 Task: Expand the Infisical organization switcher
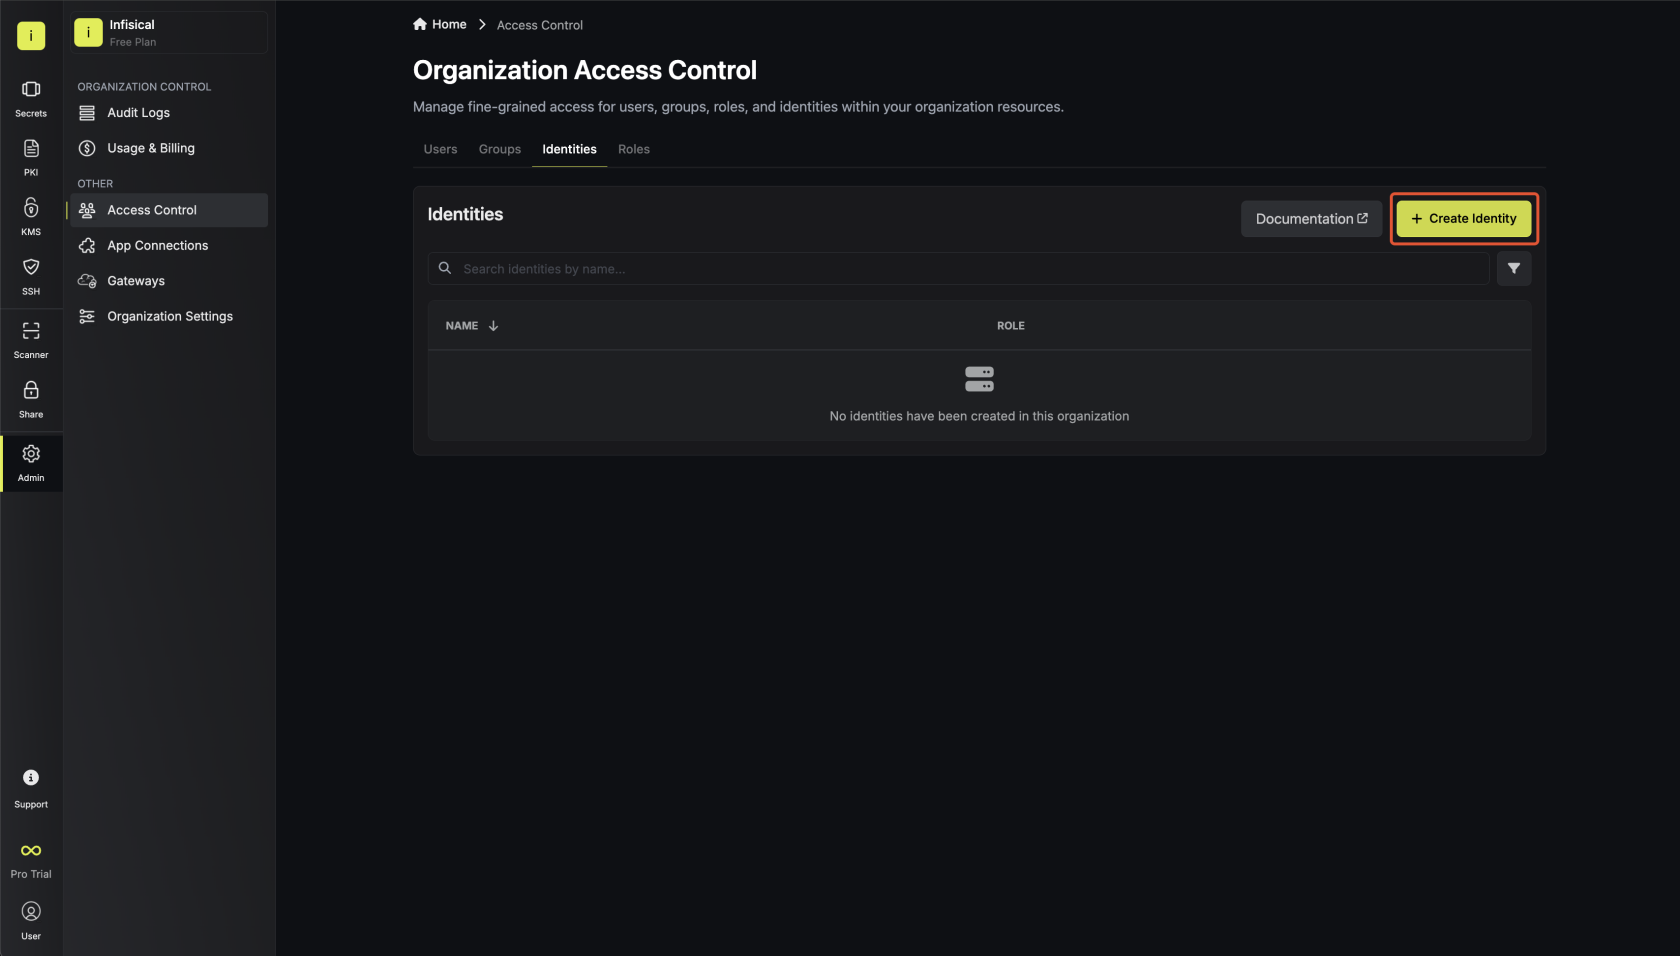click(x=168, y=33)
